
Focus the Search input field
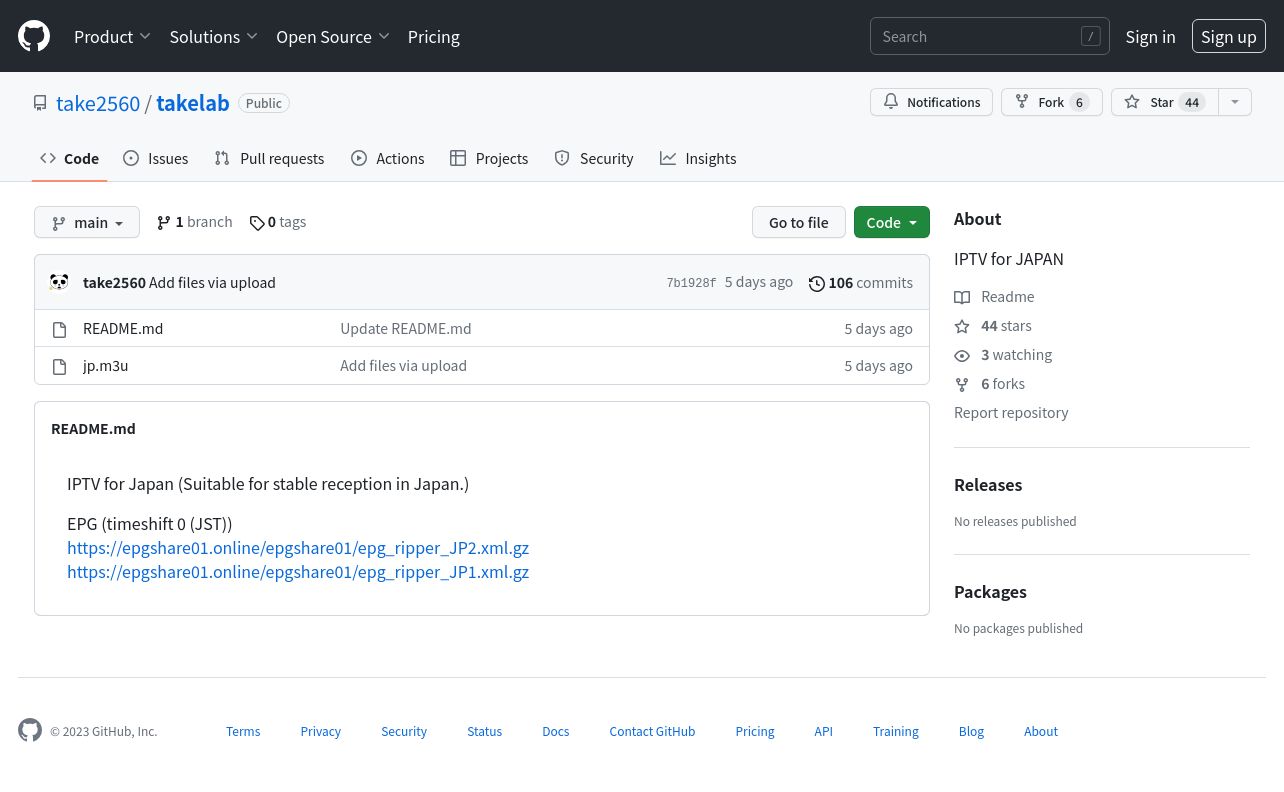pyautogui.click(x=990, y=37)
